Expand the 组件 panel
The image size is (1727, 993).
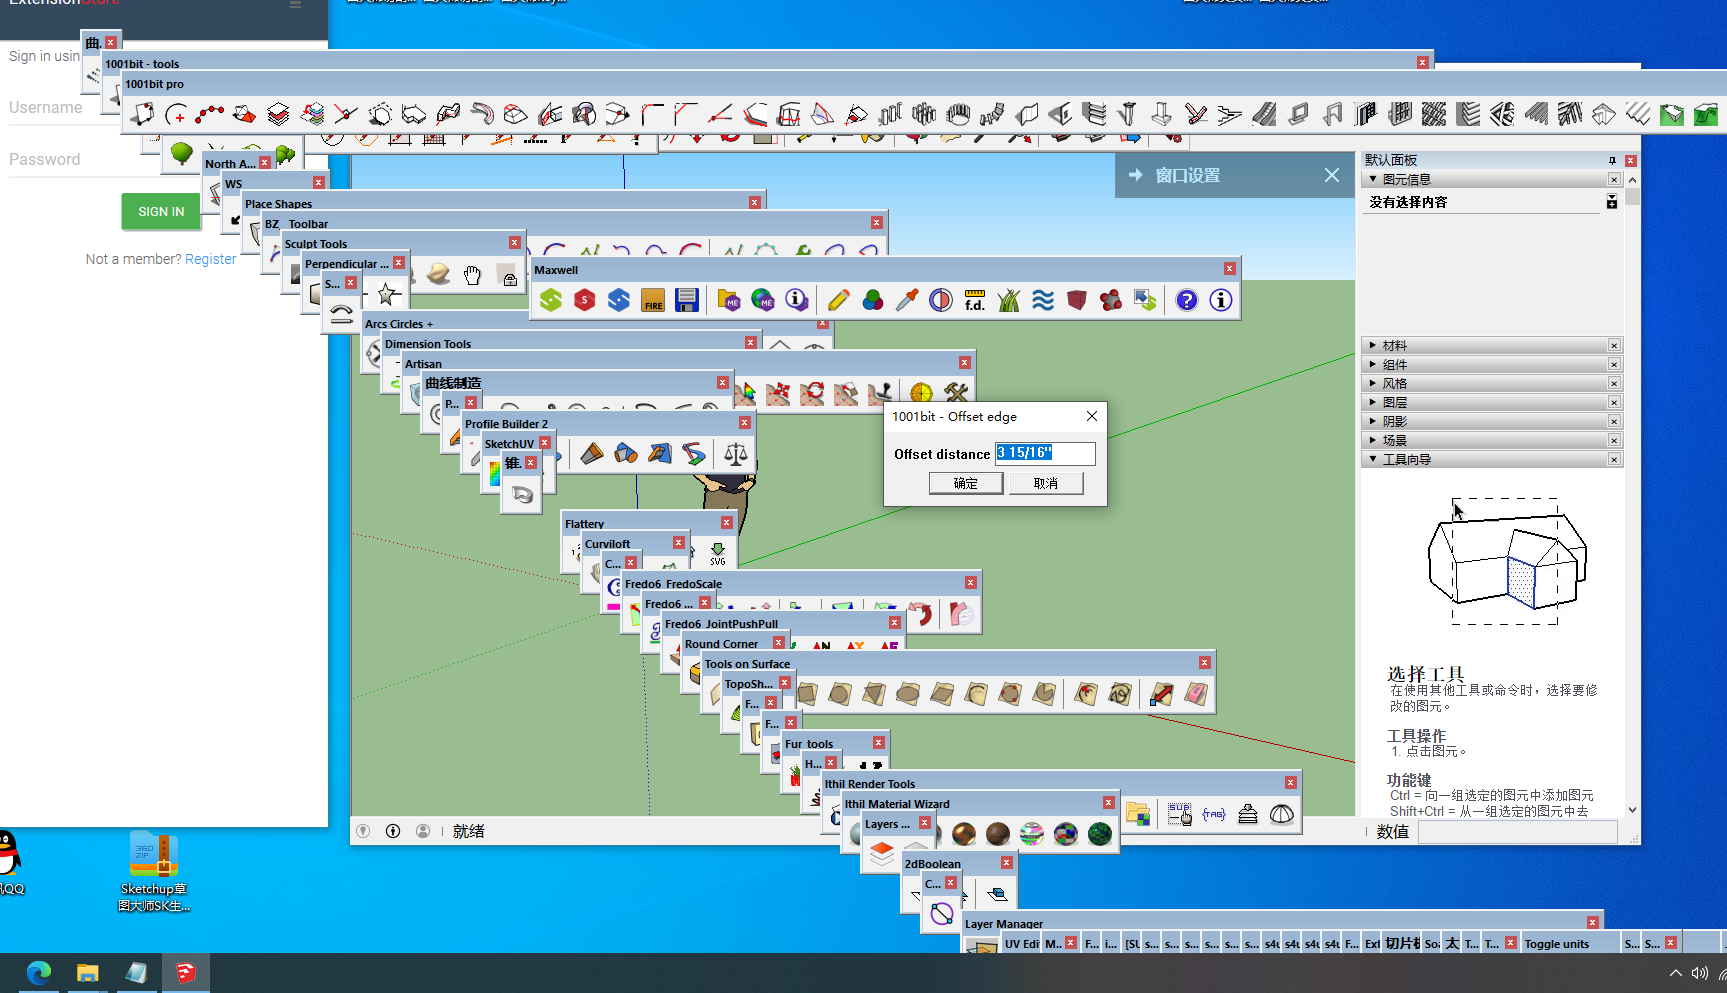(1373, 364)
